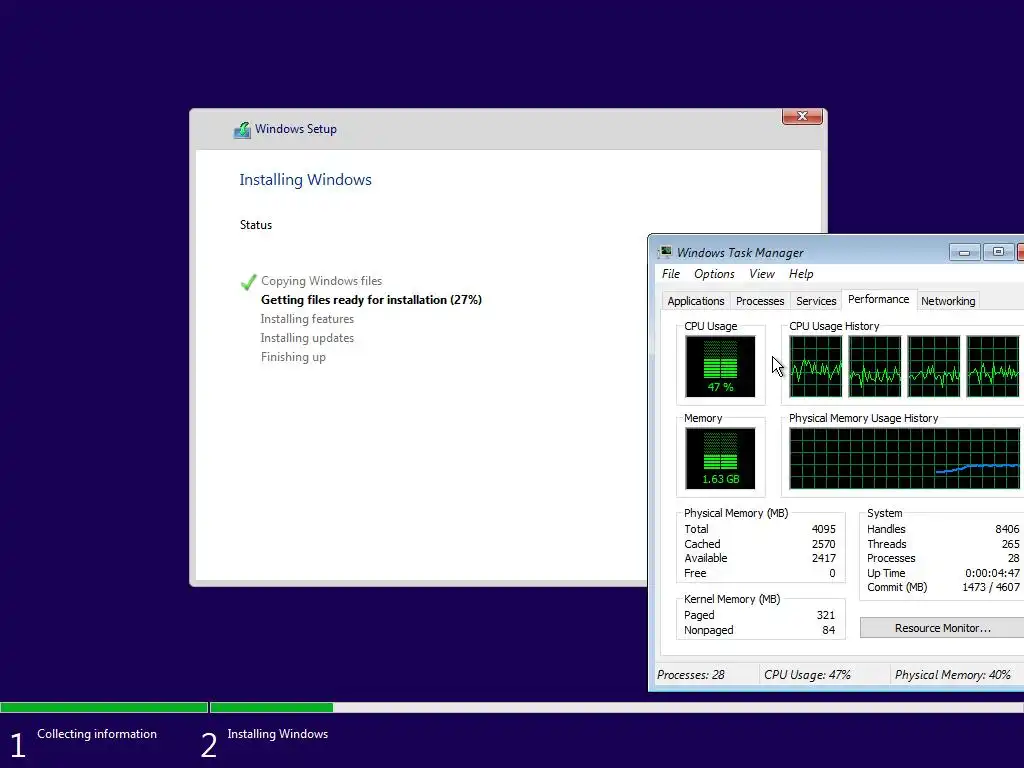Click the 'Installing updates' step
Screen dimensions: 1024x768
(307, 338)
